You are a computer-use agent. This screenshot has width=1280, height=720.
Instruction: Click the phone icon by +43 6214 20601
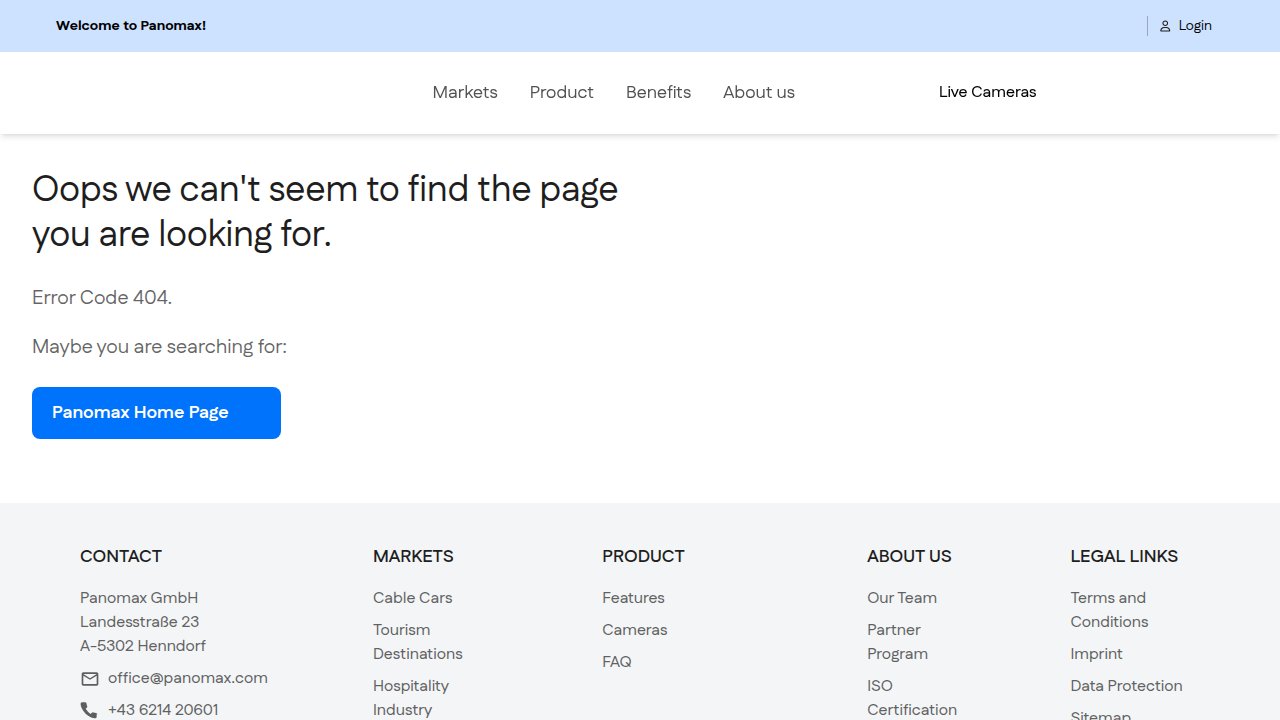click(x=89, y=710)
